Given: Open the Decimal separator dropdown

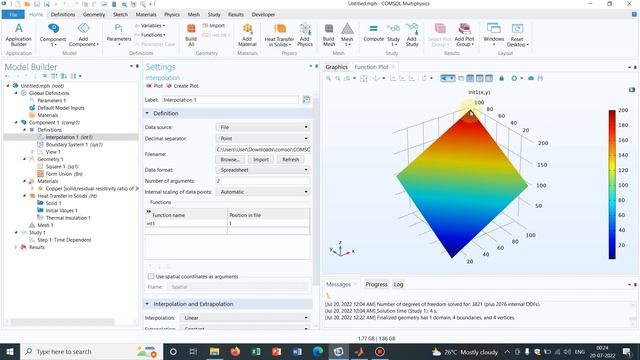Looking at the screenshot, I should click(x=263, y=139).
